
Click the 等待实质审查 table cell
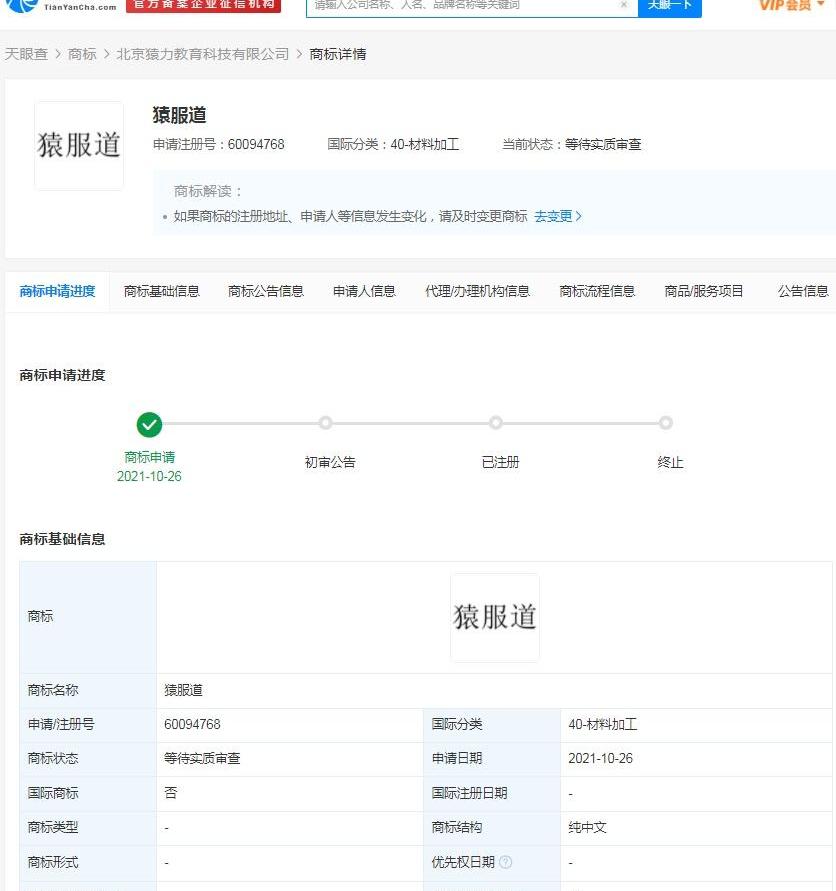(x=290, y=759)
